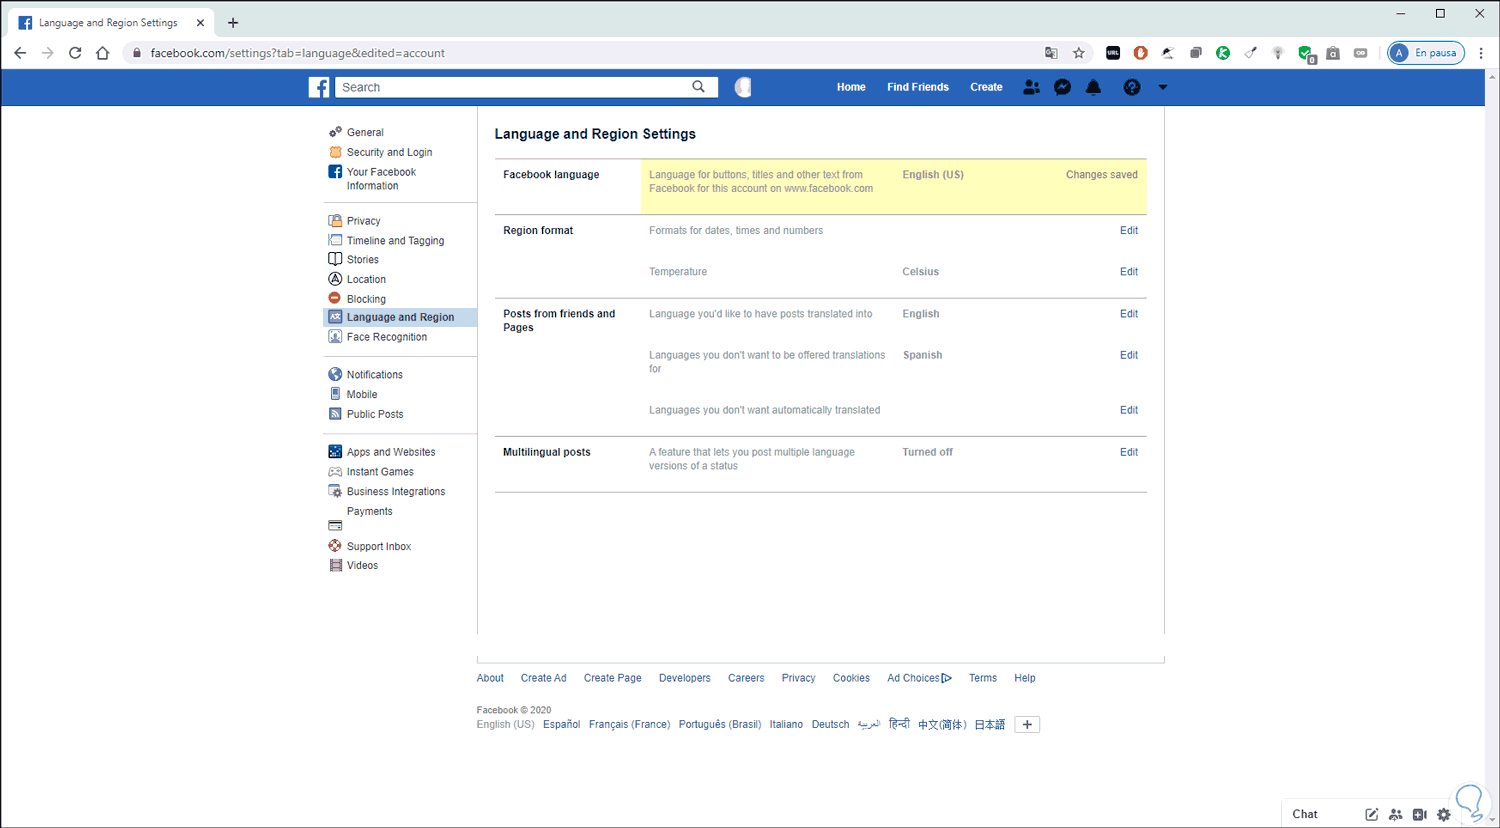Click the create group icon in Chat bar
Image resolution: width=1500 pixels, height=828 pixels.
click(x=1395, y=814)
